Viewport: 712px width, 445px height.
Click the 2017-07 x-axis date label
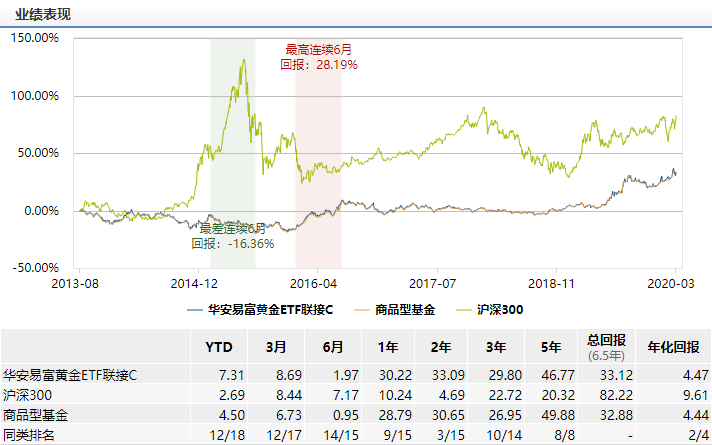click(432, 284)
